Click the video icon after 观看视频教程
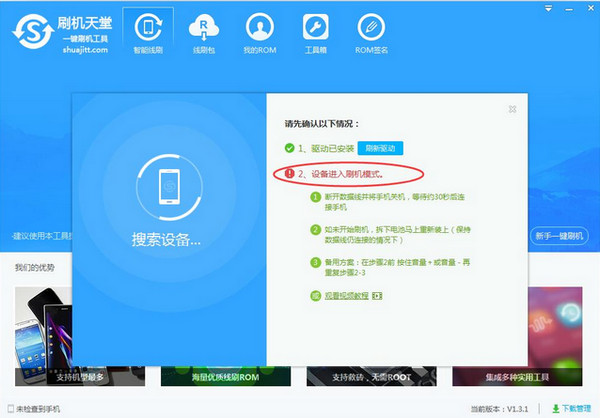Screen dimensions: 600x418 pyautogui.click(x=377, y=296)
